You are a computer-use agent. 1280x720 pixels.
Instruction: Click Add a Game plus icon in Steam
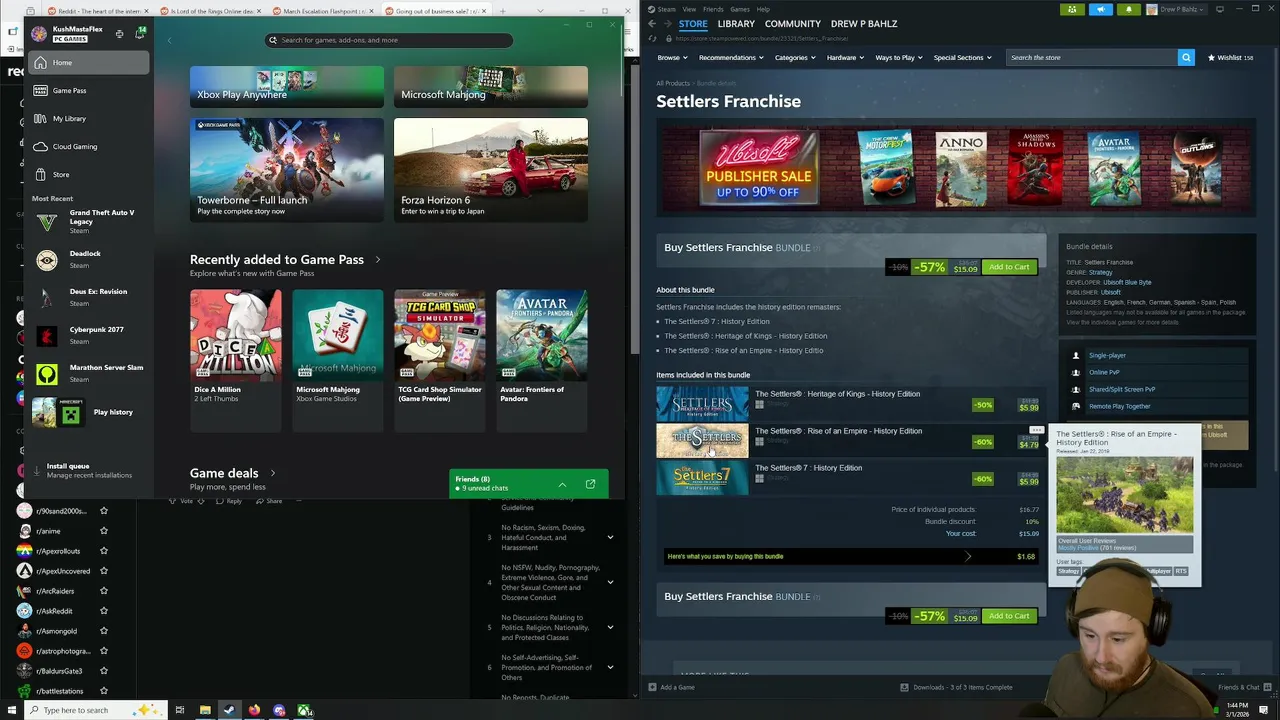click(652, 687)
